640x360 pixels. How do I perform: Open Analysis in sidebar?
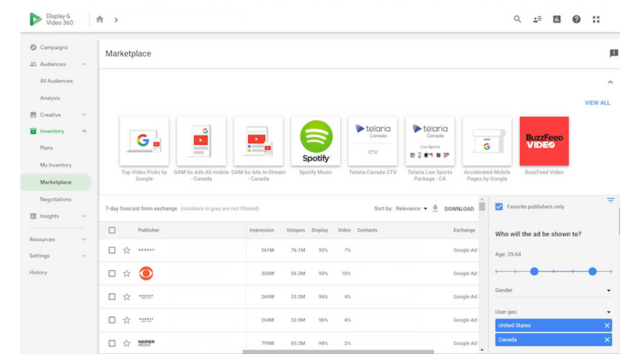[x=50, y=98]
